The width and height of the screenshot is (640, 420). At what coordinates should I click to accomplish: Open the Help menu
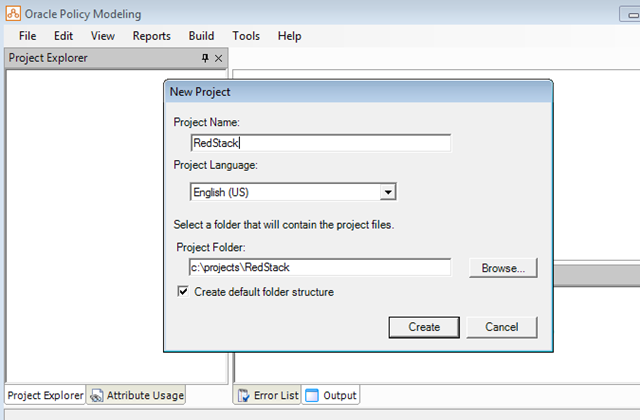pyautogui.click(x=289, y=36)
